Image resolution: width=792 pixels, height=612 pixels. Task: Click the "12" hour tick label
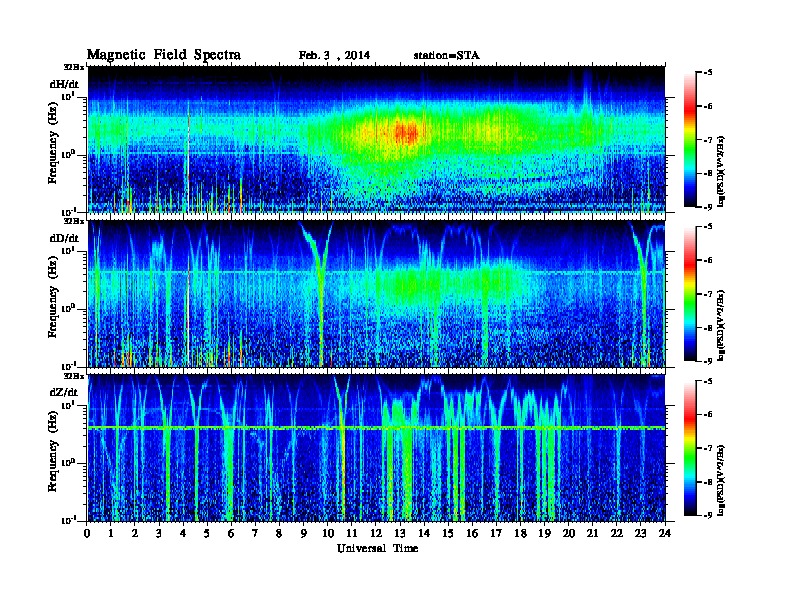(x=376, y=533)
